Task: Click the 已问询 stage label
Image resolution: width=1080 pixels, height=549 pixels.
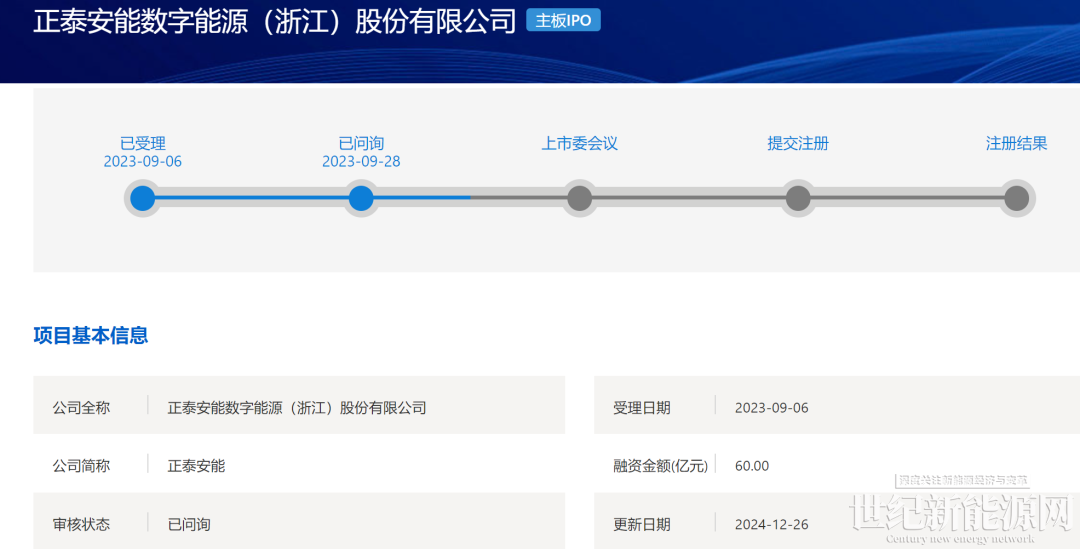Action: [361, 143]
